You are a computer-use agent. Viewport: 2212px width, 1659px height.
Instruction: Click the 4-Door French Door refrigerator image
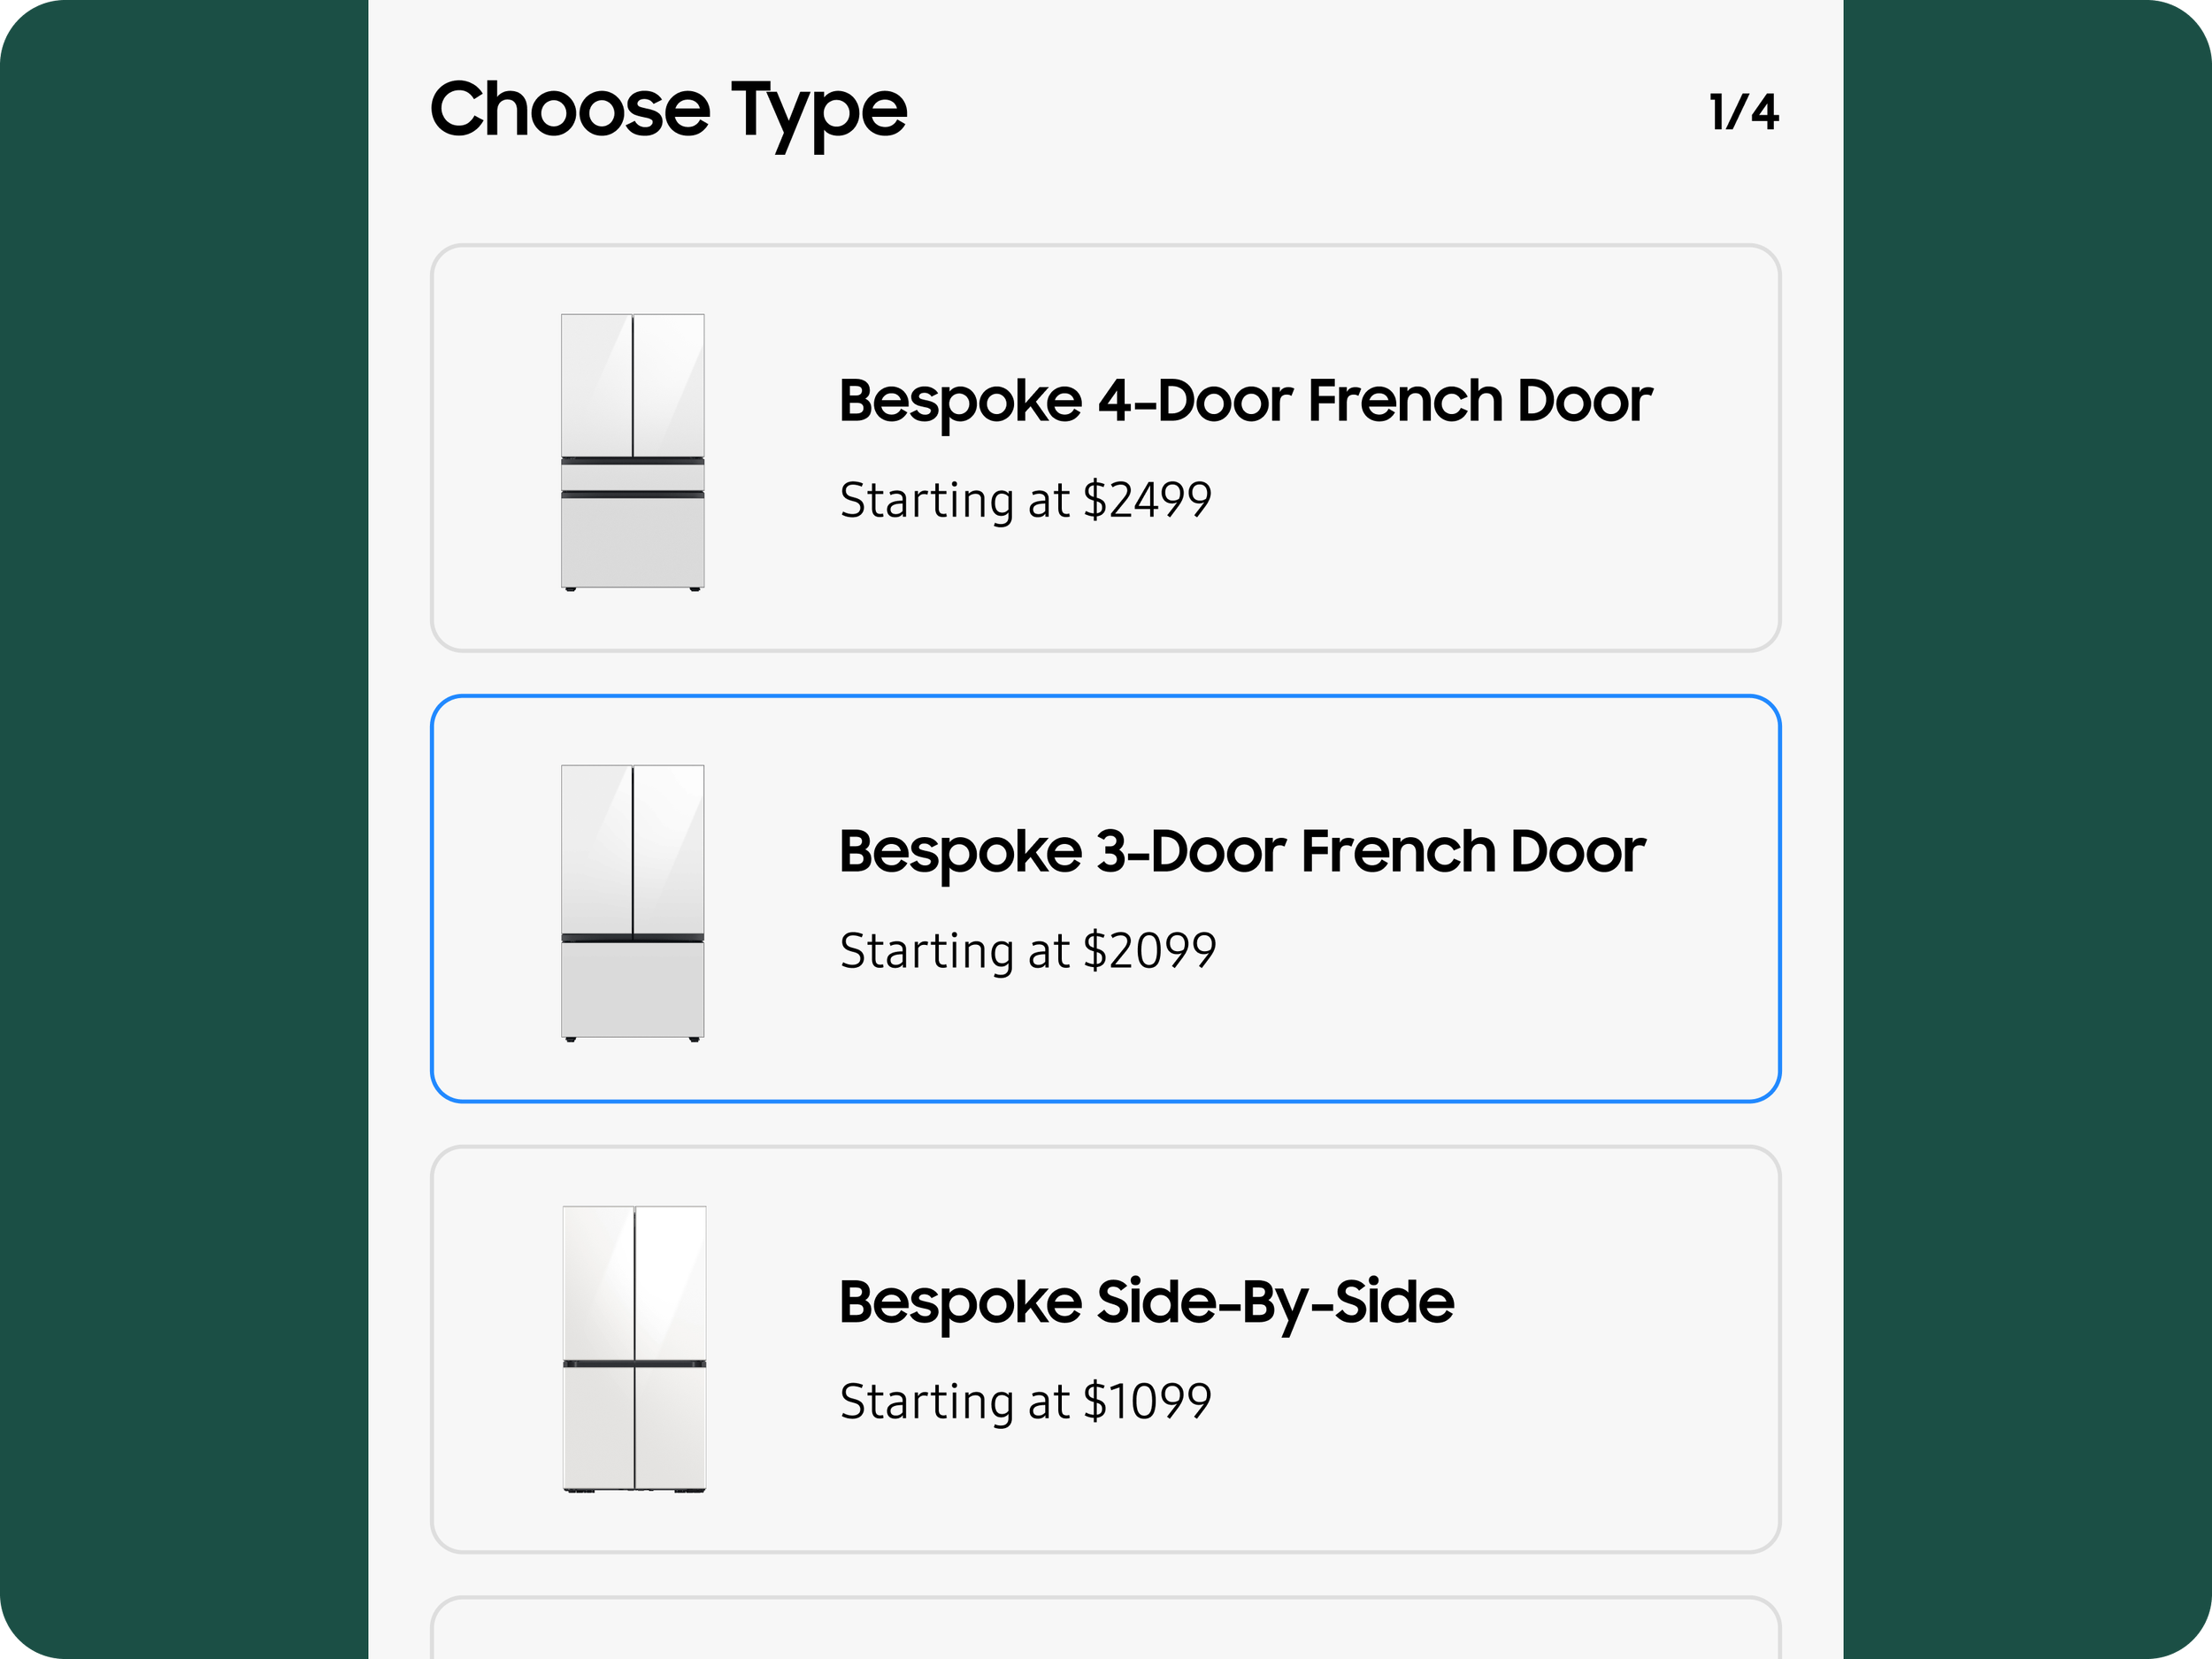(x=633, y=452)
